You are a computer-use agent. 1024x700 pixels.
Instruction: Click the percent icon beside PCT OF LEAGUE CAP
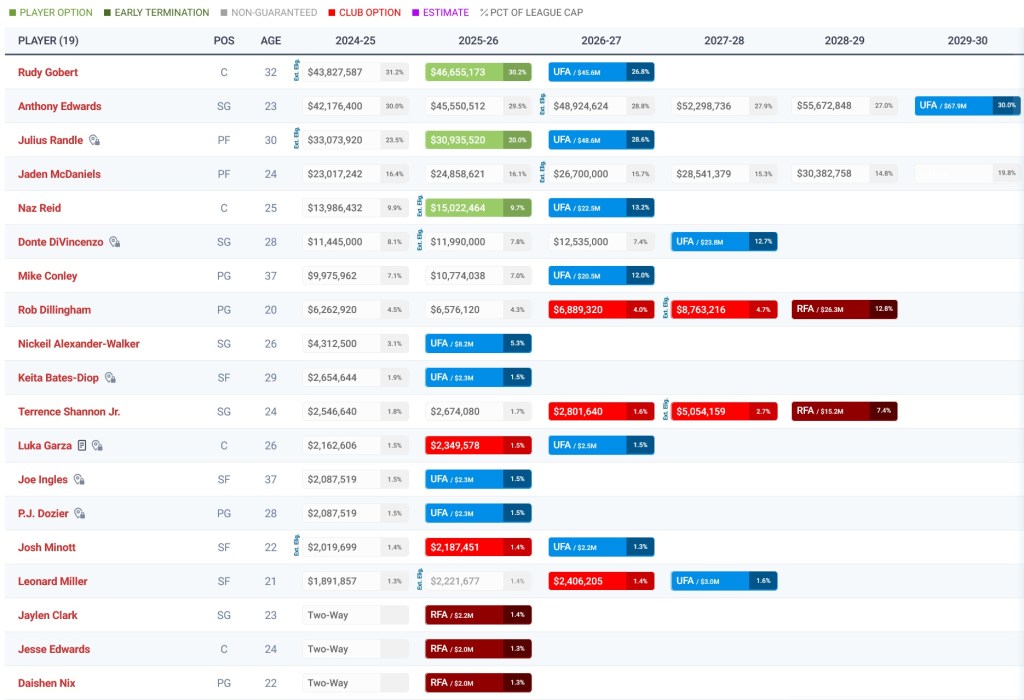click(x=484, y=13)
